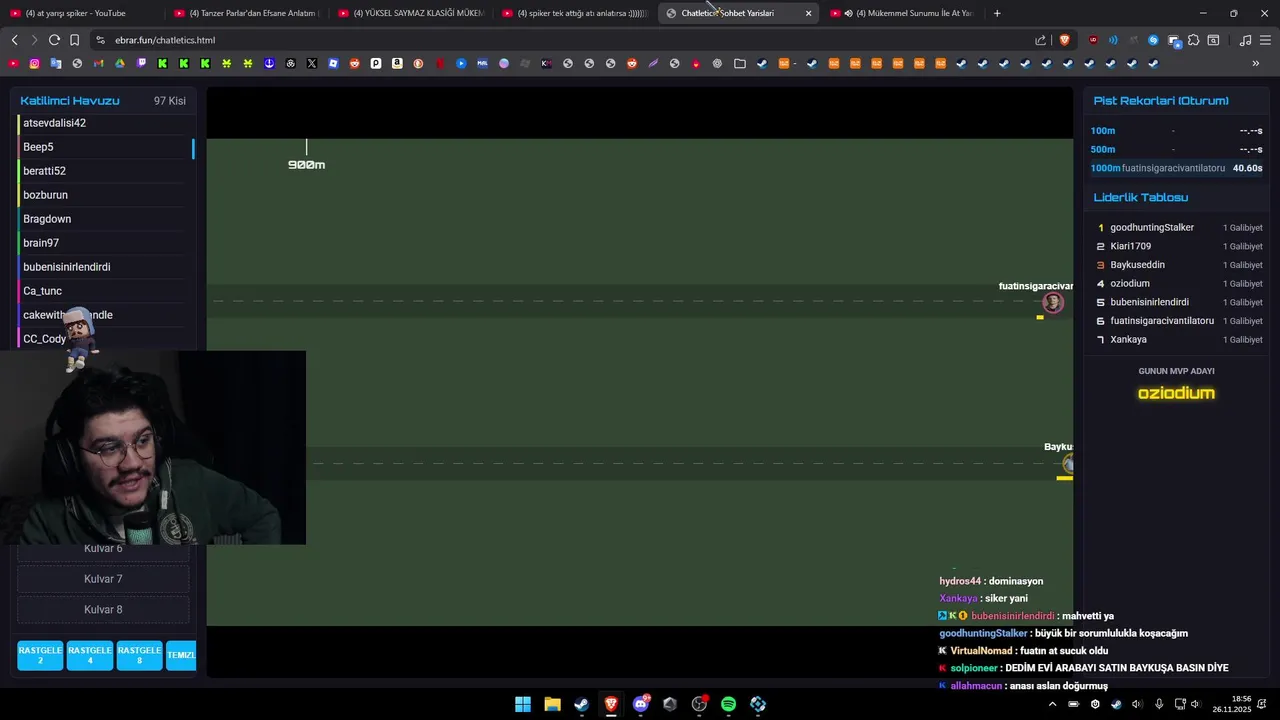The image size is (1280, 720).
Task: Bookmark this page with the bookmark icon
Action: coord(74,40)
